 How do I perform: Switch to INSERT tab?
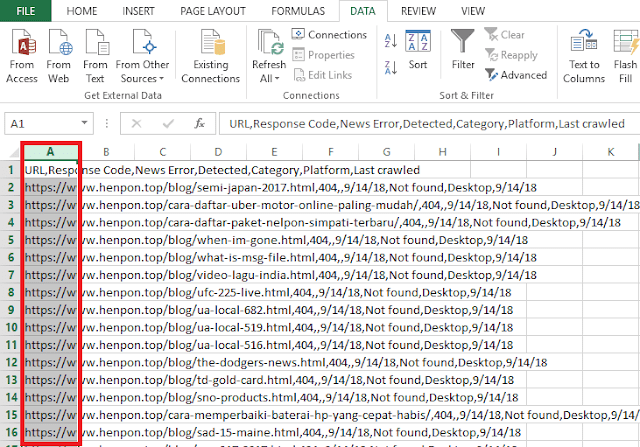(x=138, y=11)
